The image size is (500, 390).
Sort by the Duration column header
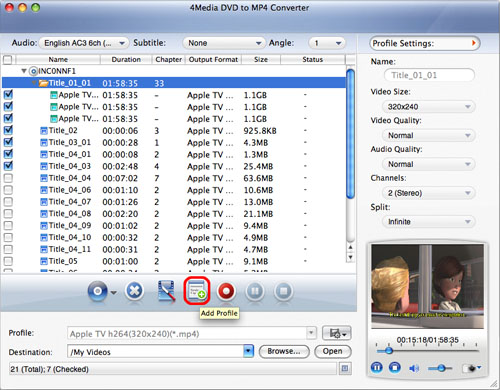126,60
